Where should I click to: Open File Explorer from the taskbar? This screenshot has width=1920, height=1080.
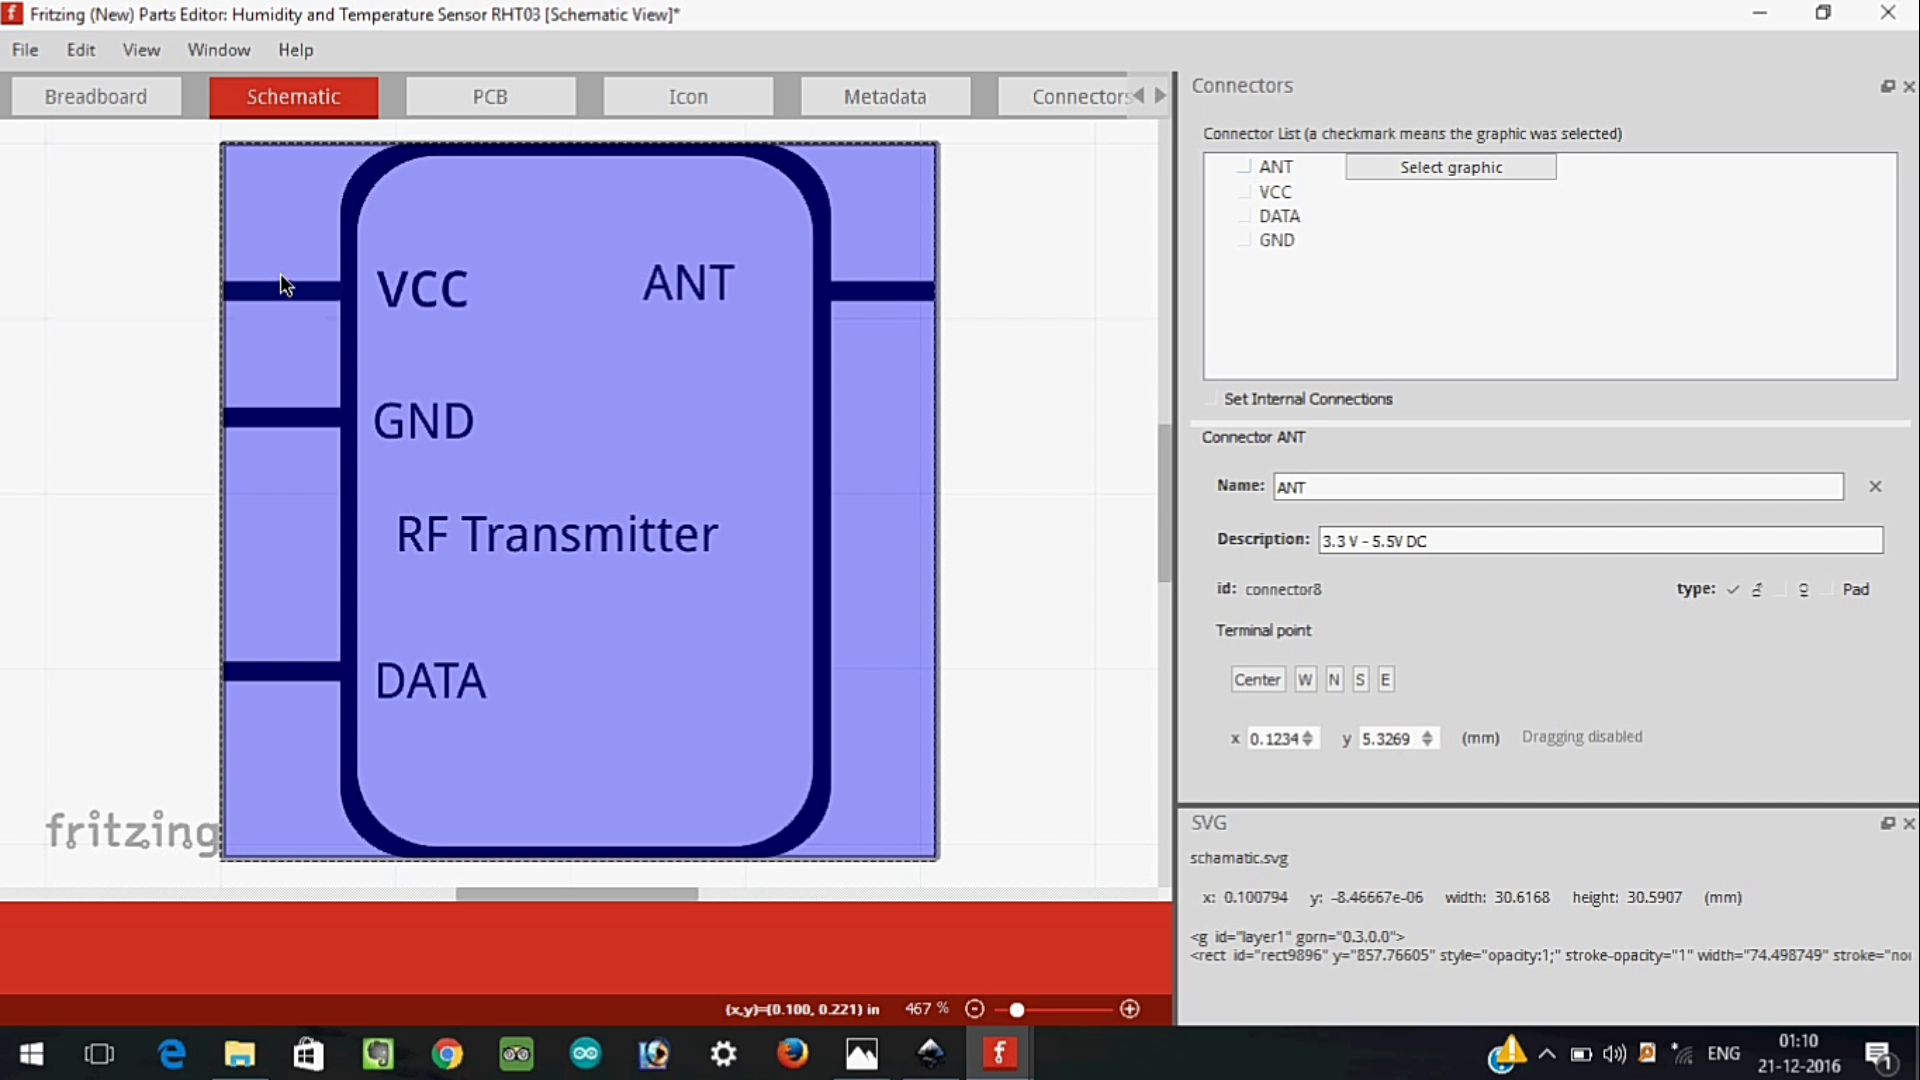pyautogui.click(x=240, y=1054)
